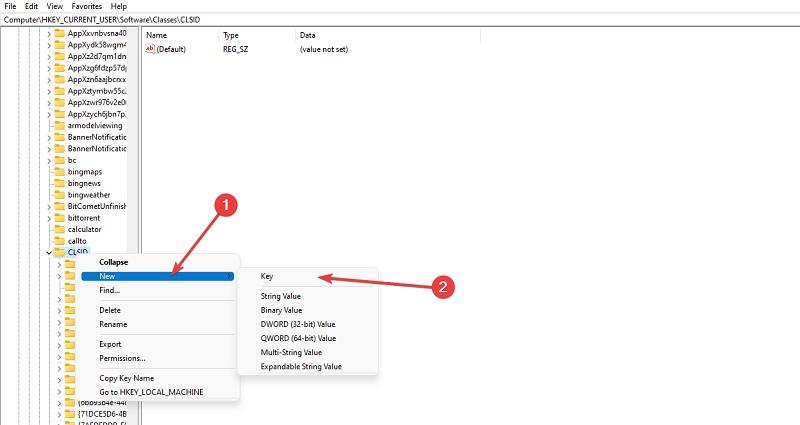Click the bingweather folder icon

60,195
